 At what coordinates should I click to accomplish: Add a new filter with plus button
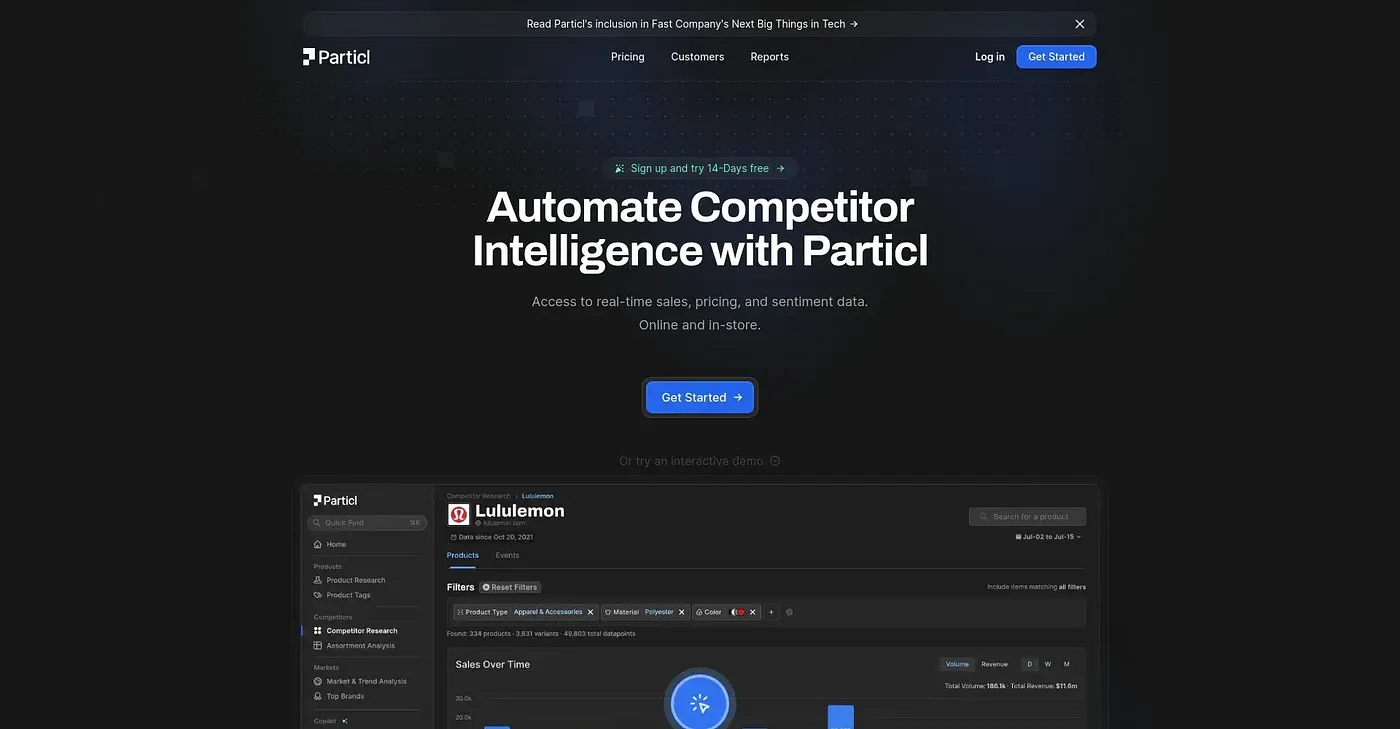coord(771,612)
